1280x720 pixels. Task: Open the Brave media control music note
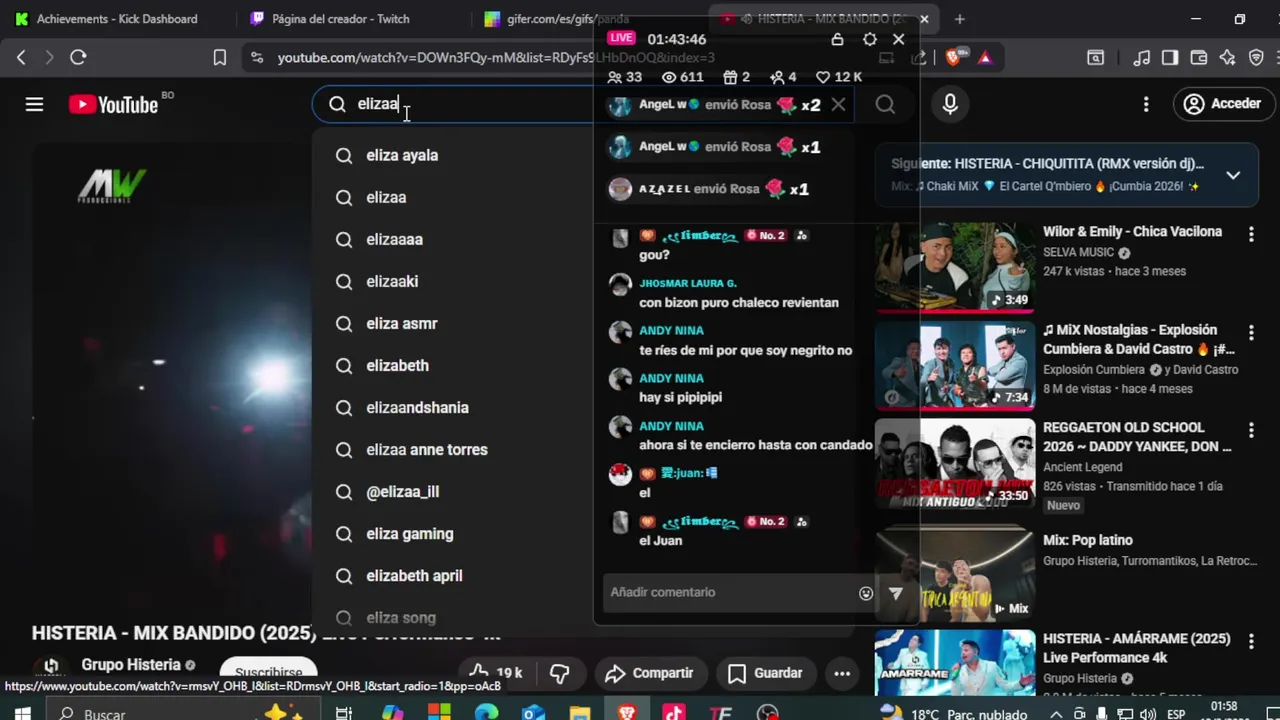(x=1142, y=58)
